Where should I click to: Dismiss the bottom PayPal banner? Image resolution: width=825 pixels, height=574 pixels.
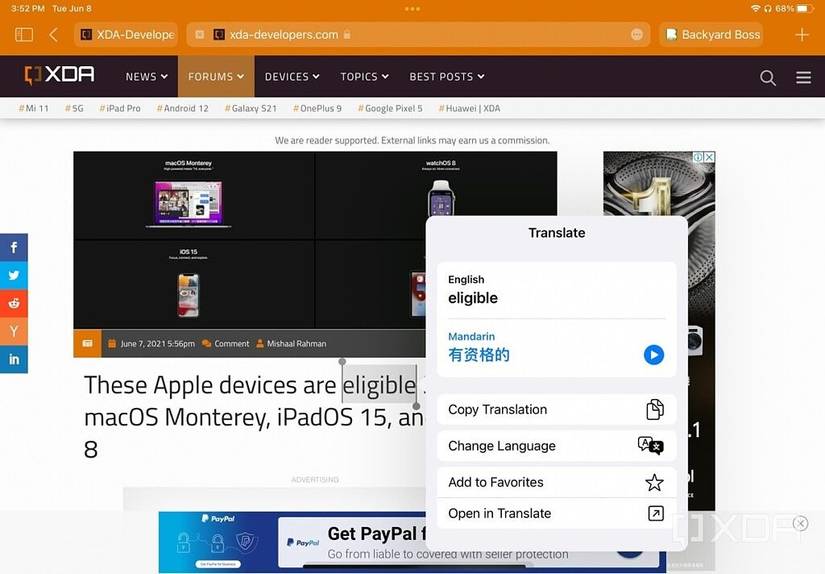[x=800, y=523]
